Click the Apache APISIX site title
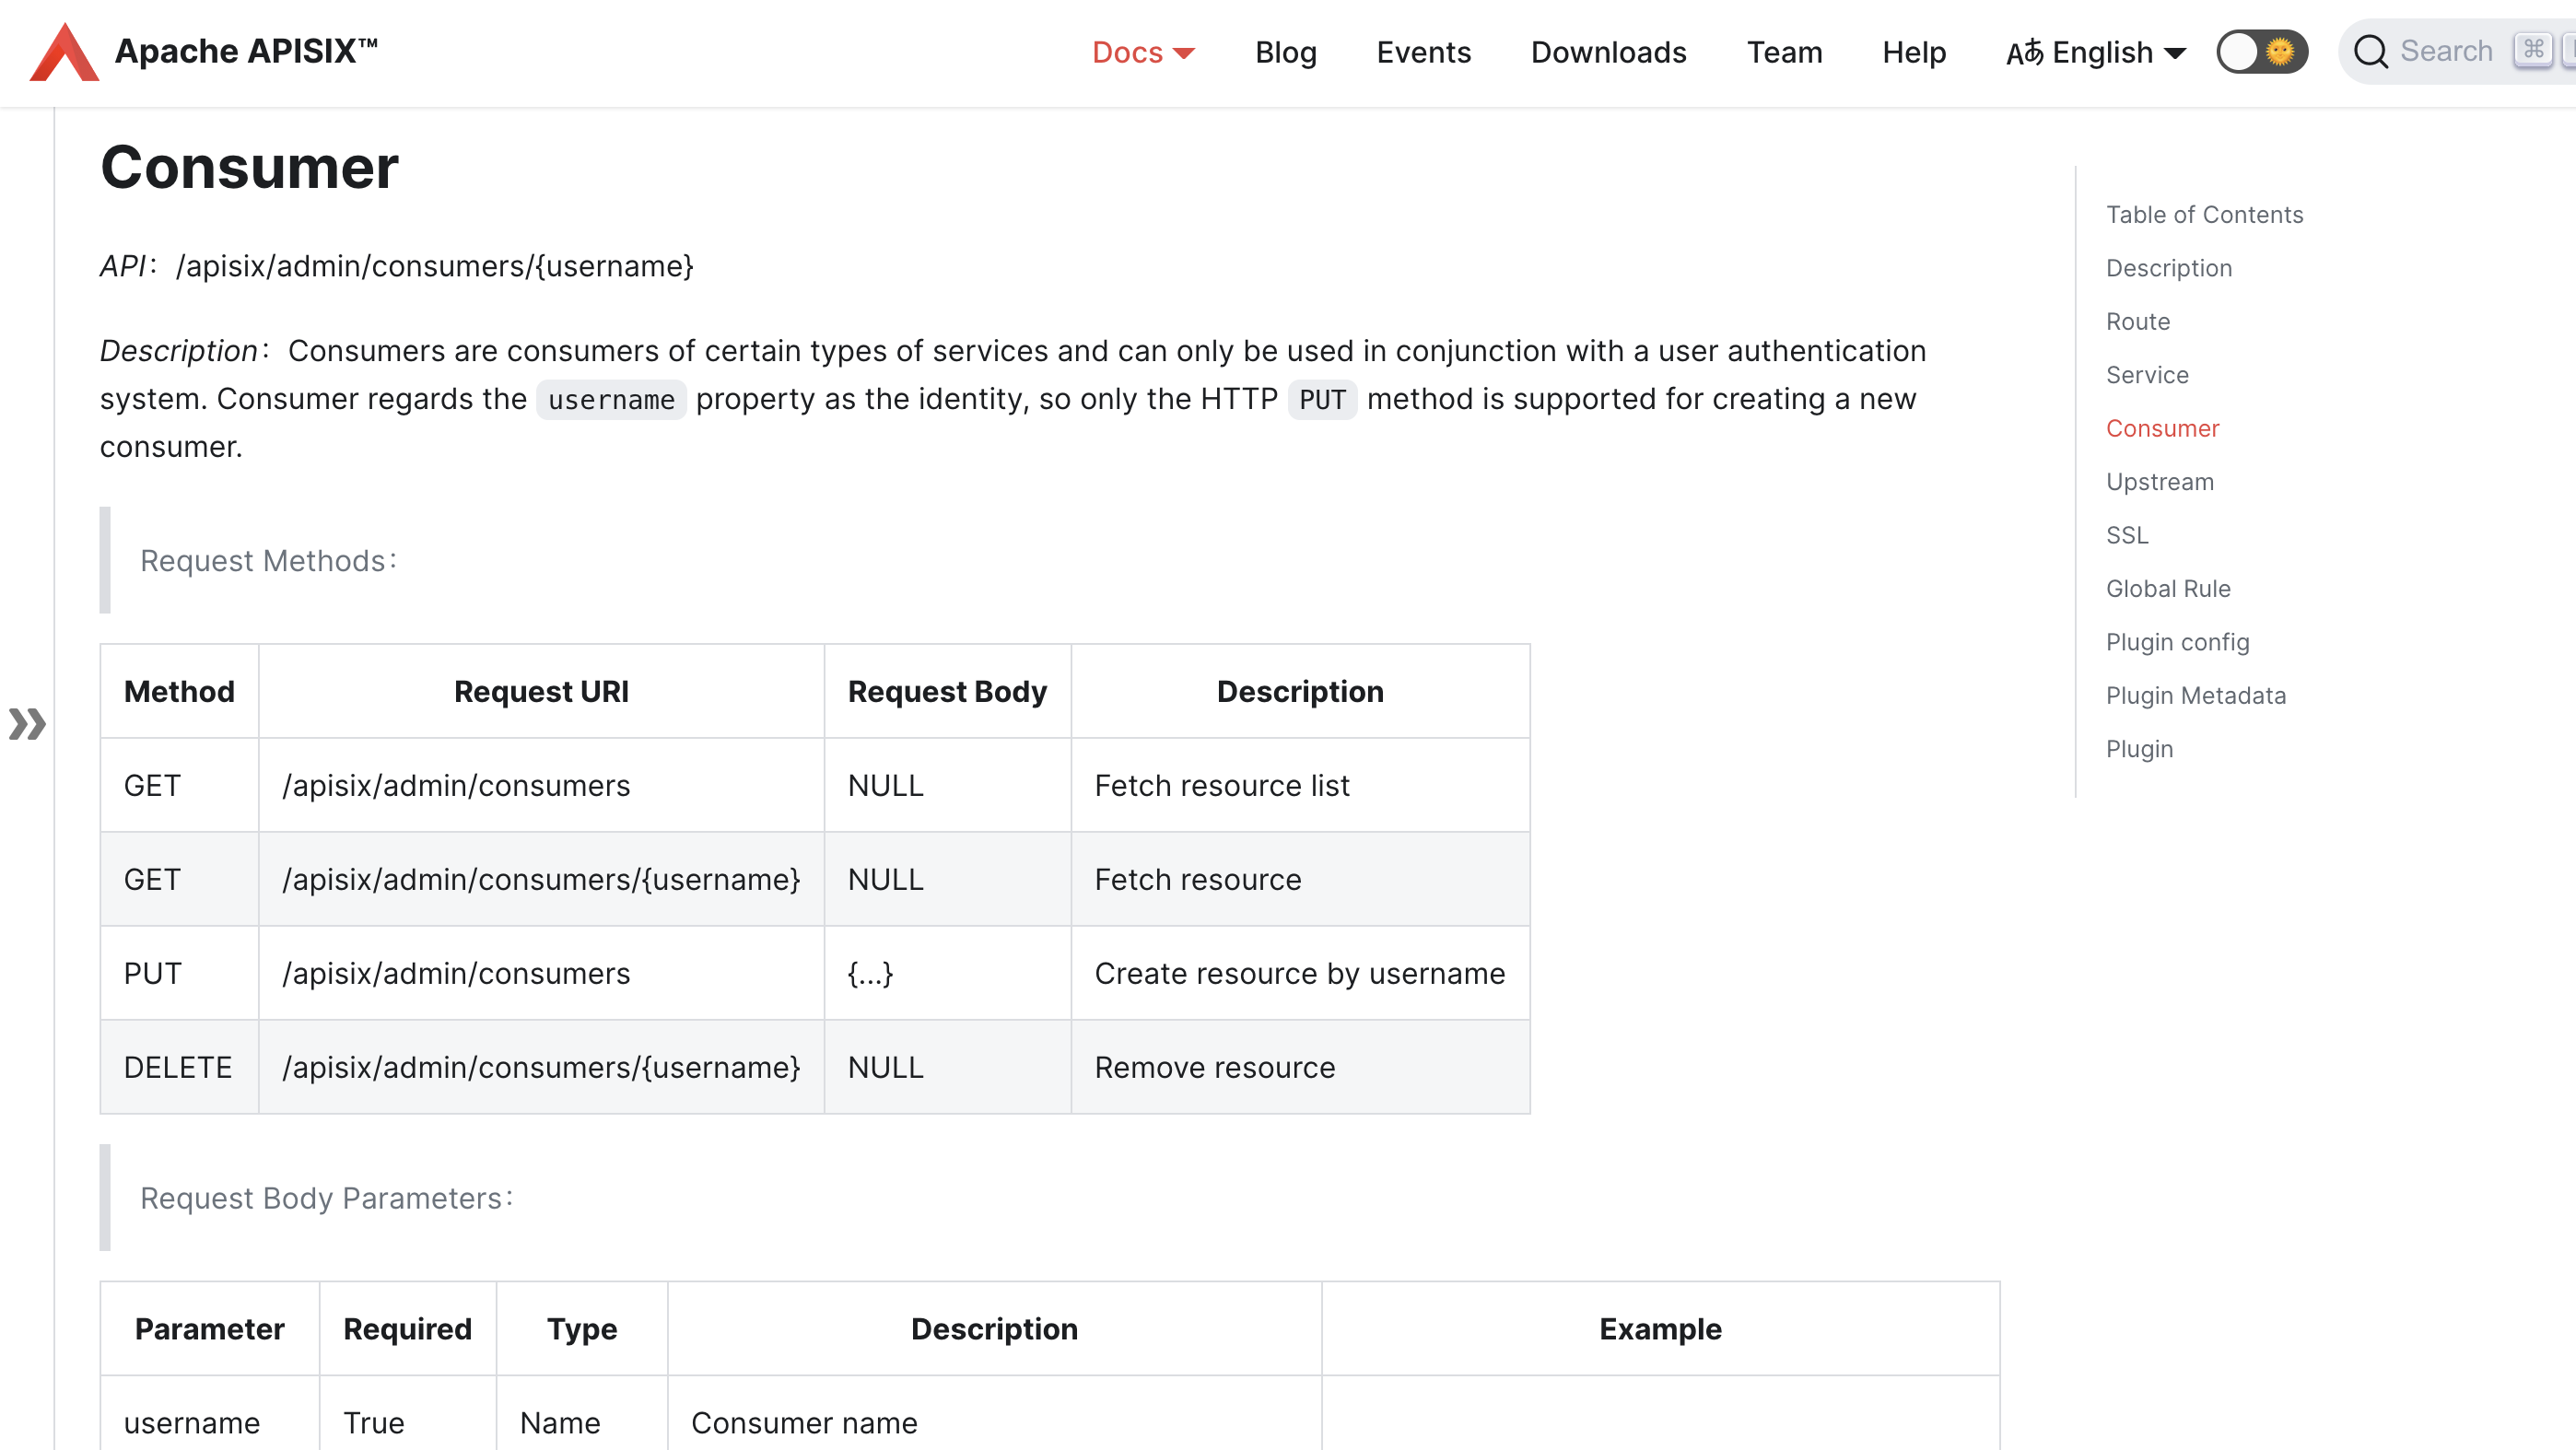Viewport: 2576px width, 1450px height. [246, 52]
